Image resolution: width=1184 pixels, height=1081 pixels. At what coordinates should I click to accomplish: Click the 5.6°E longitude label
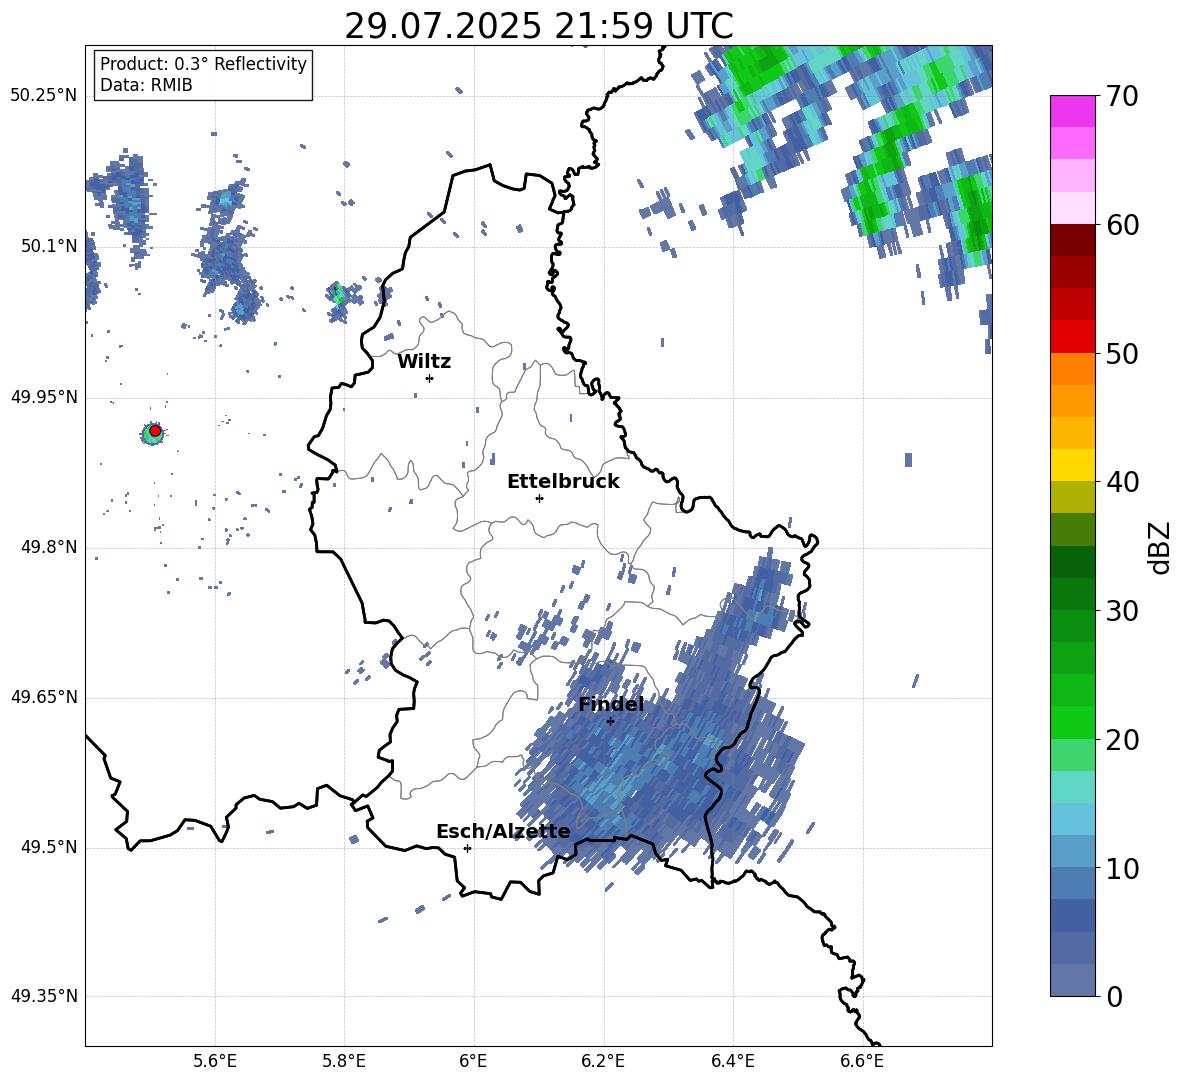point(215,1061)
